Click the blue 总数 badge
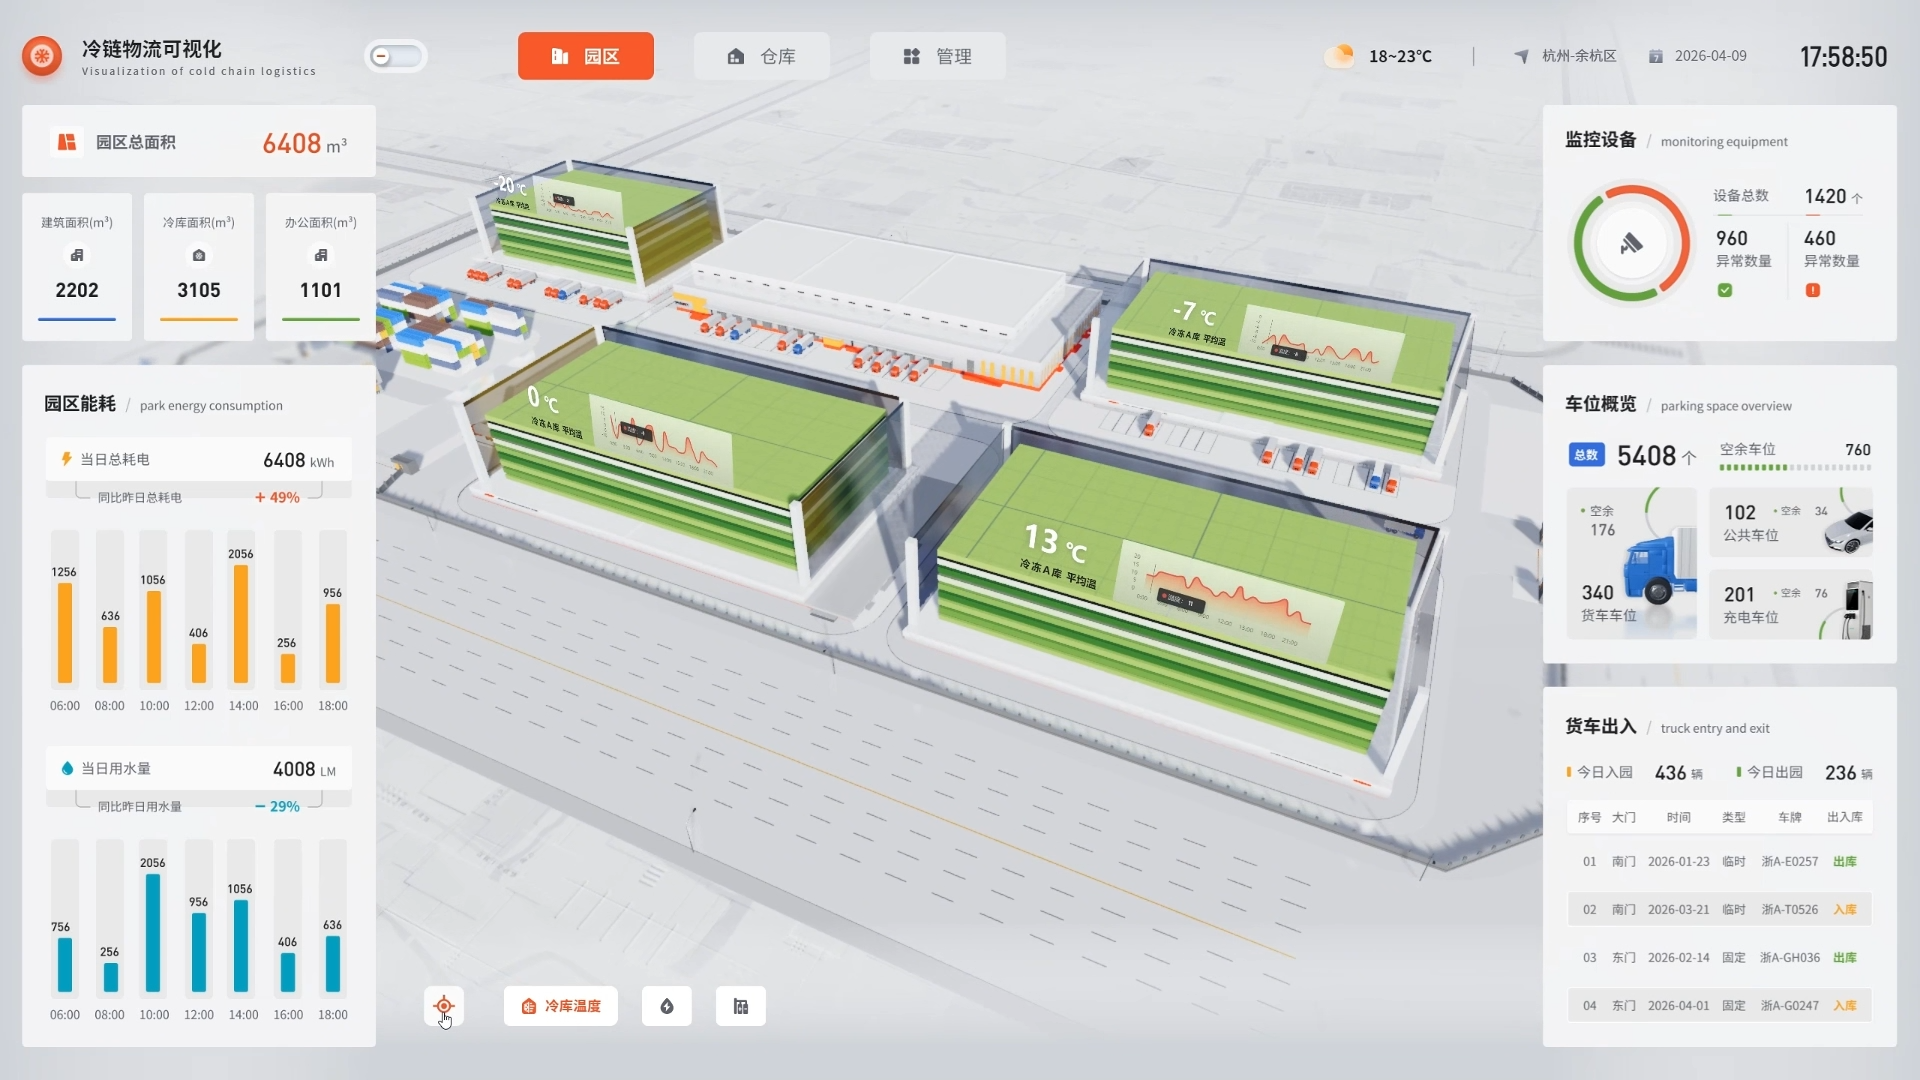Viewport: 1920px width, 1080px height. pyautogui.click(x=1587, y=455)
